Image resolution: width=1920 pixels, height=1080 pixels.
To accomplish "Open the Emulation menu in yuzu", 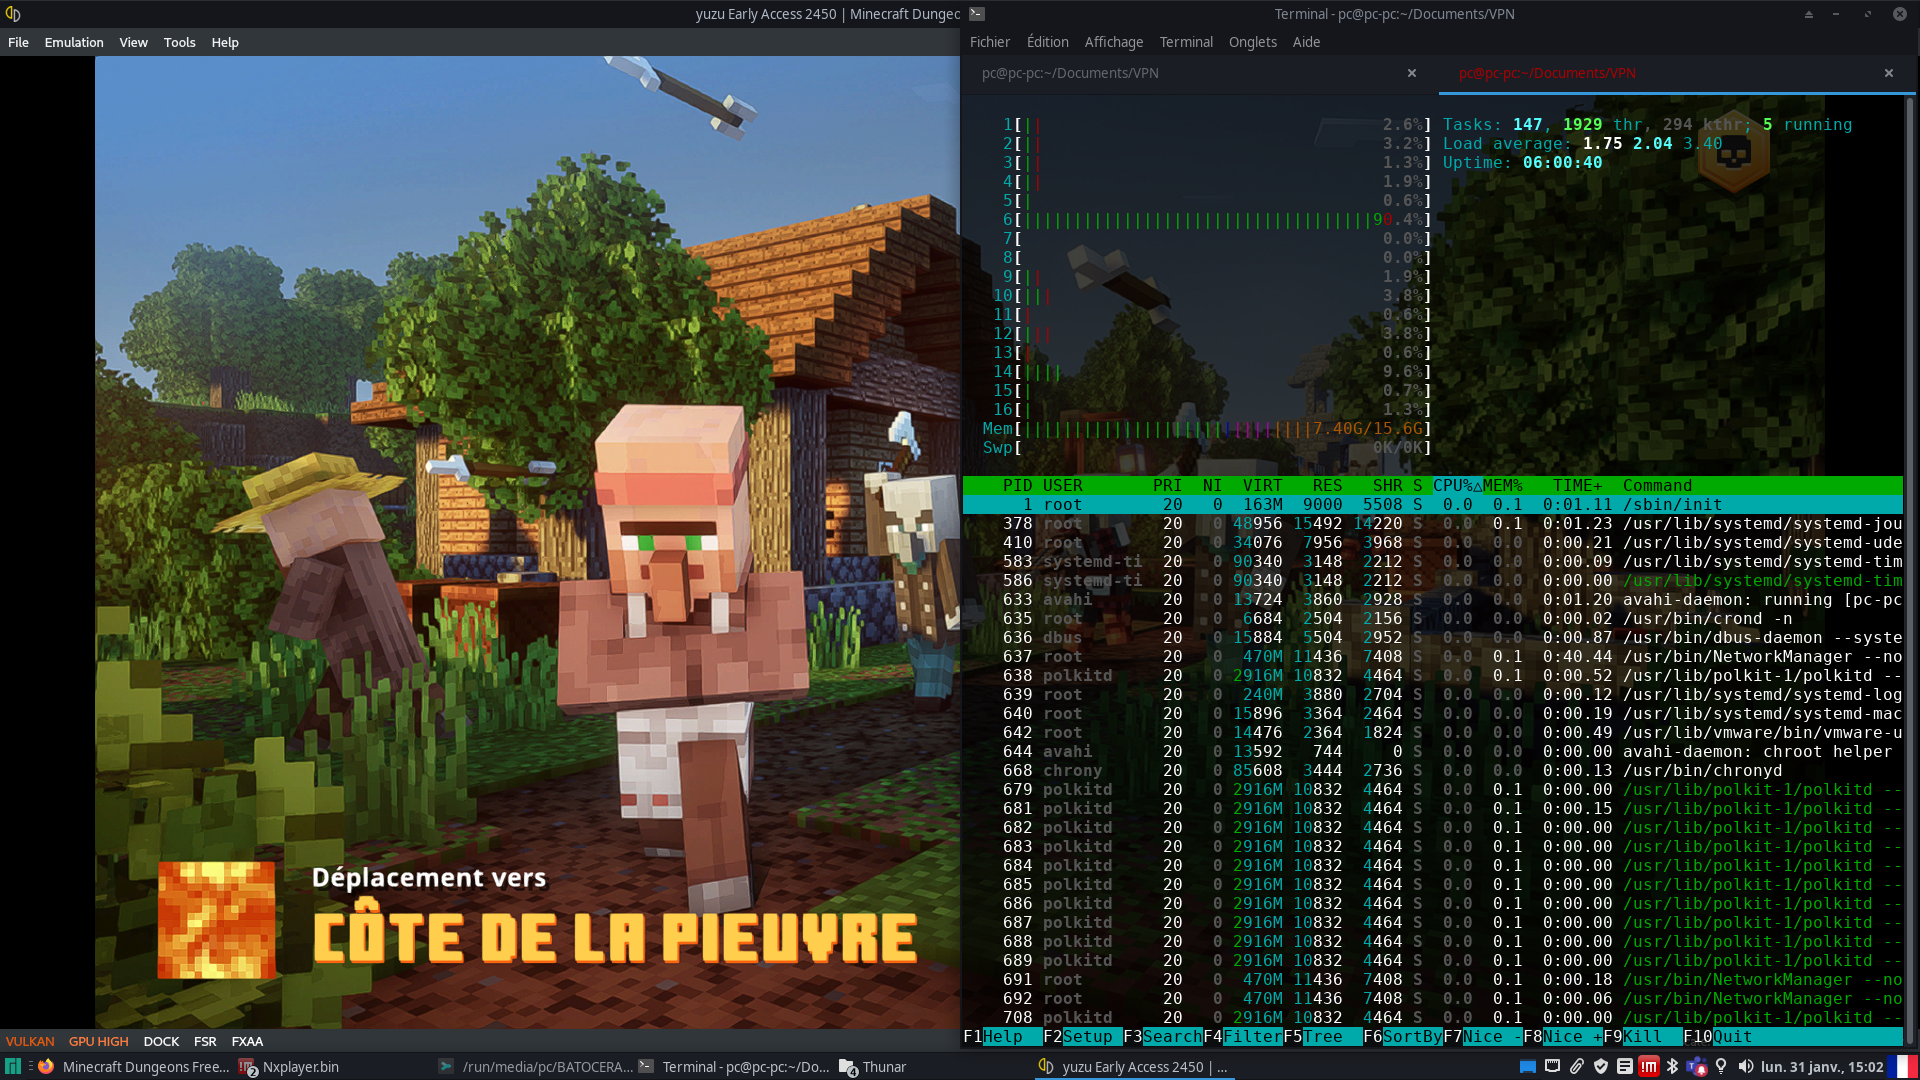I will (74, 42).
